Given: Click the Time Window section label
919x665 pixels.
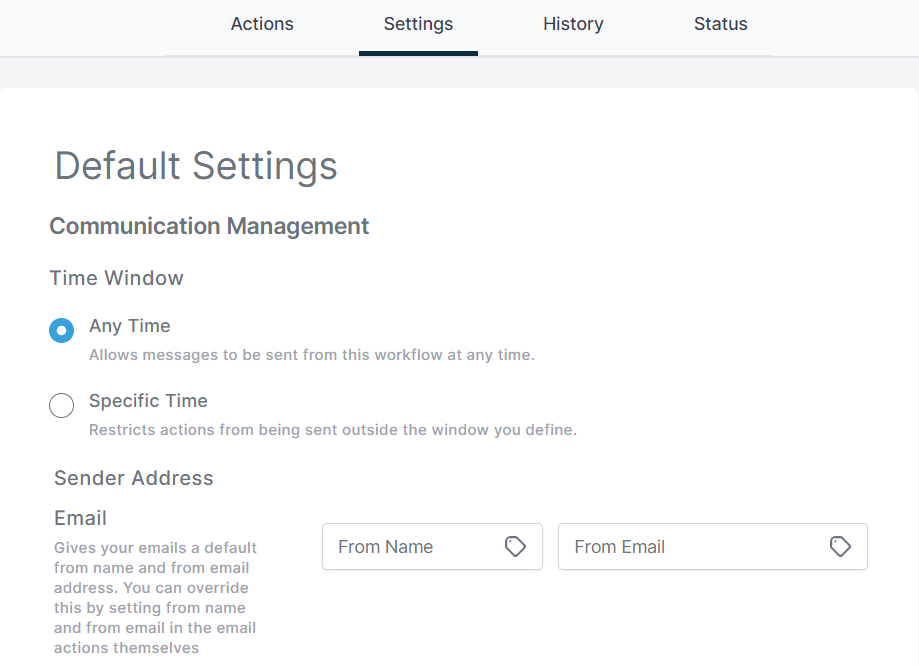Looking at the screenshot, I should click(x=116, y=278).
